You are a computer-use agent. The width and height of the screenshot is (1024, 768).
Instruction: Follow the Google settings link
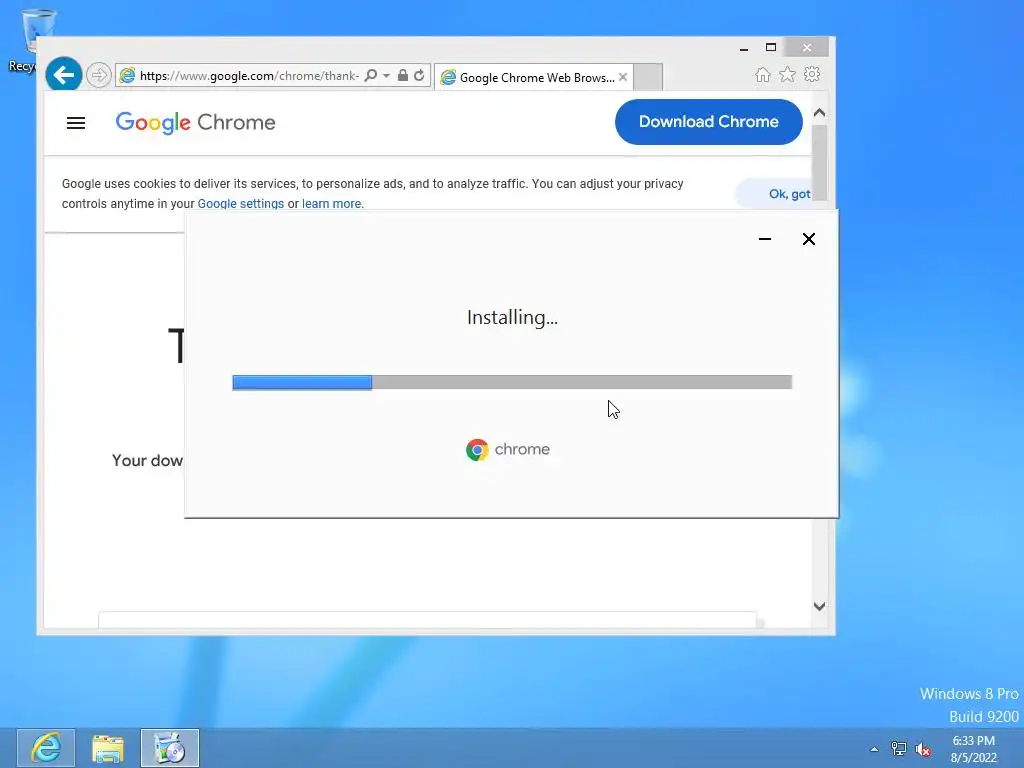240,204
